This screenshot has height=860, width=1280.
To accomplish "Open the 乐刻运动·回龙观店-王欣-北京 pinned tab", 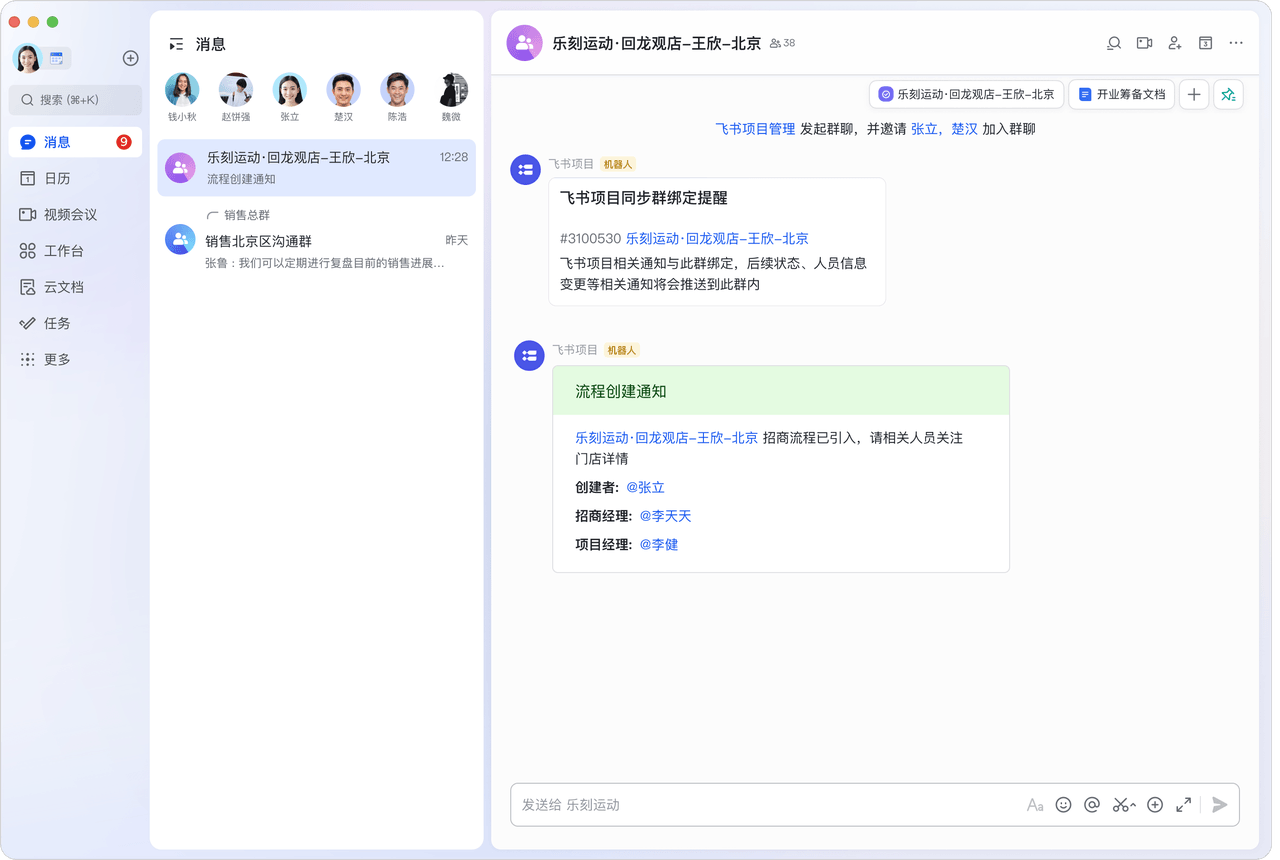I will [966, 94].
